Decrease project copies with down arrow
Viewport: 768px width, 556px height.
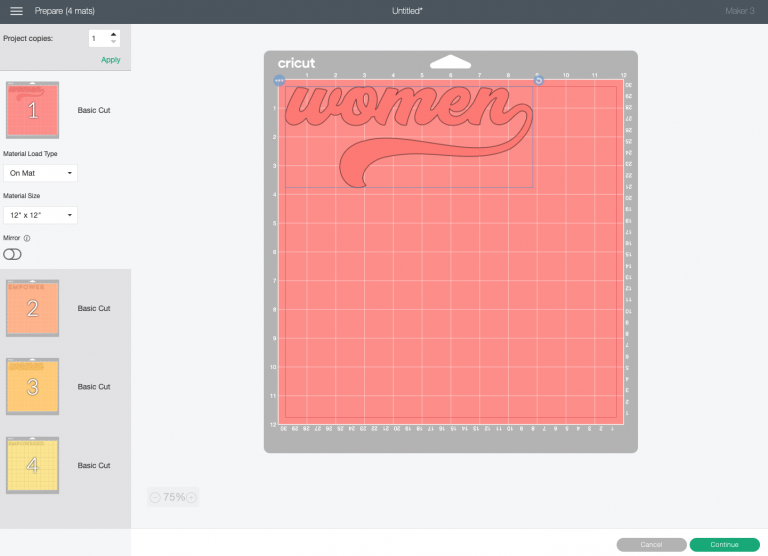[x=113, y=42]
